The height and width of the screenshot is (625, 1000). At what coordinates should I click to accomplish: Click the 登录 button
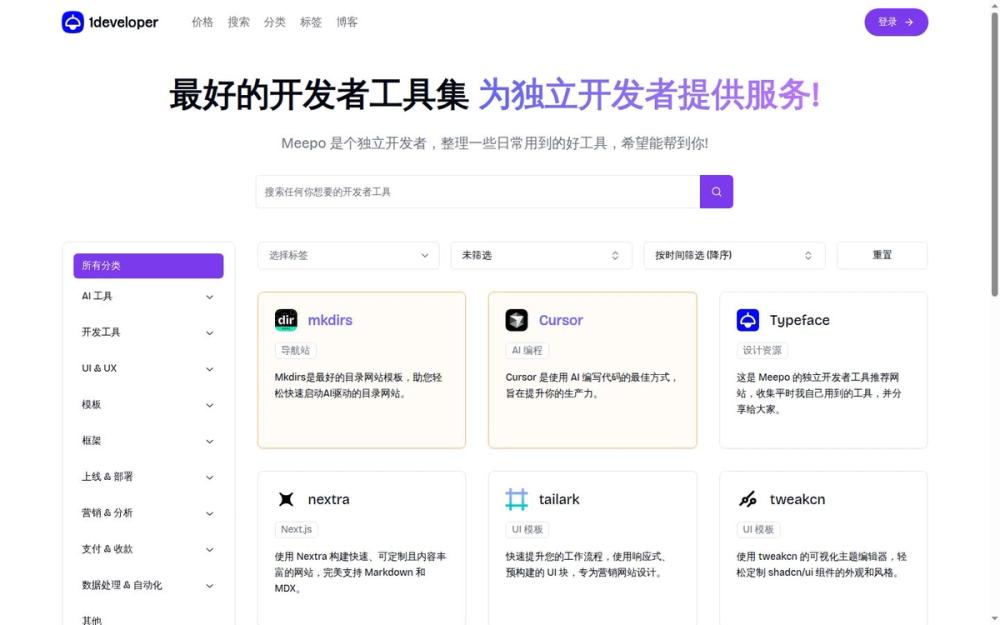click(x=896, y=22)
